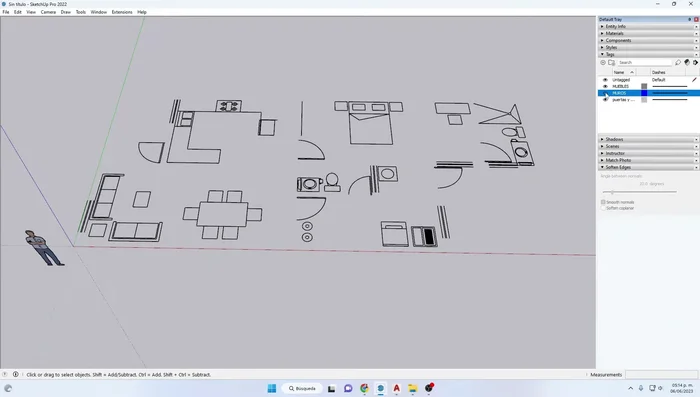Click the pencil icon on the Untagged row

[694, 79]
